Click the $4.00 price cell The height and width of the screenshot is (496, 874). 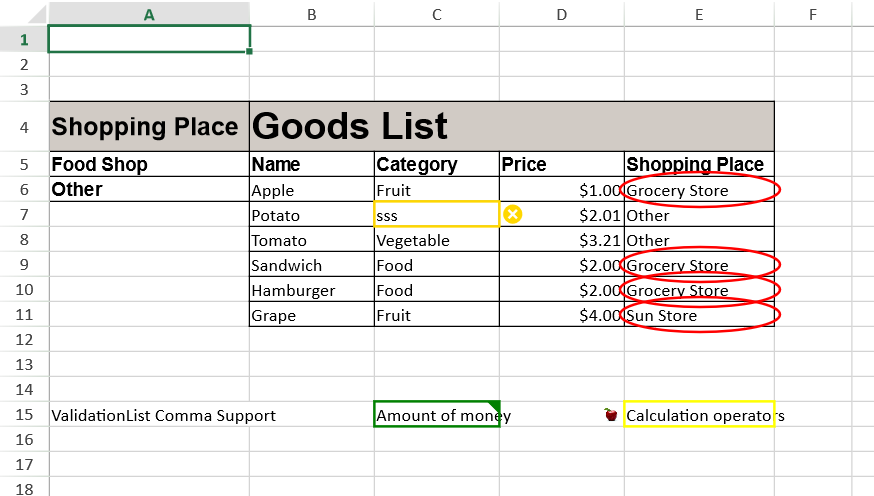tap(561, 315)
